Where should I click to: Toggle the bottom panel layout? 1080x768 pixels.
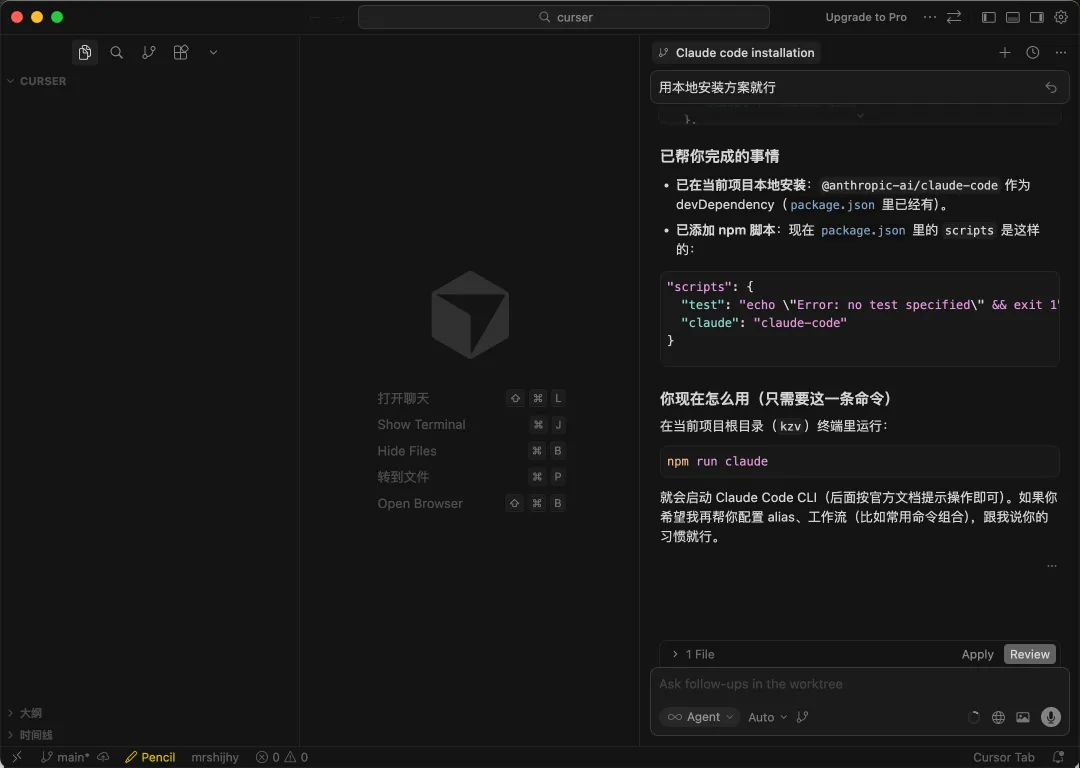pos(1012,17)
